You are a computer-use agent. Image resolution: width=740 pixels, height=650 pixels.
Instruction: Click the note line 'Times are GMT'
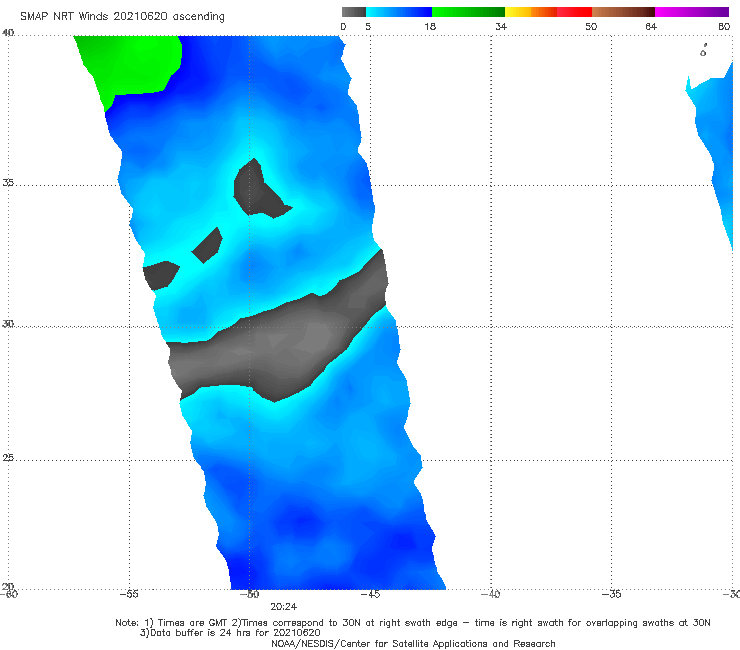point(192,623)
